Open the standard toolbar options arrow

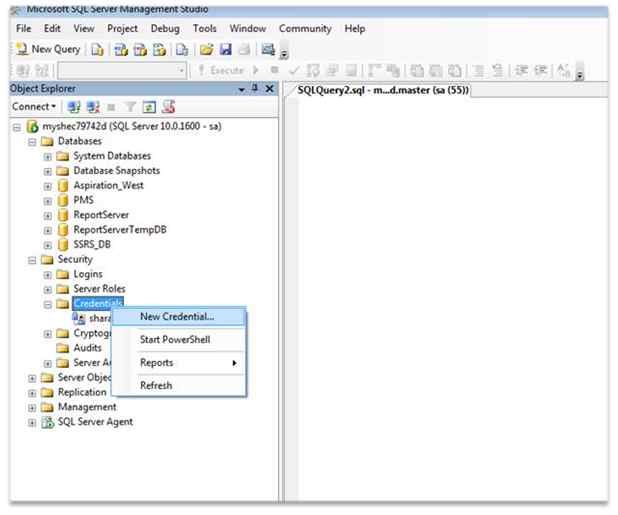click(284, 54)
